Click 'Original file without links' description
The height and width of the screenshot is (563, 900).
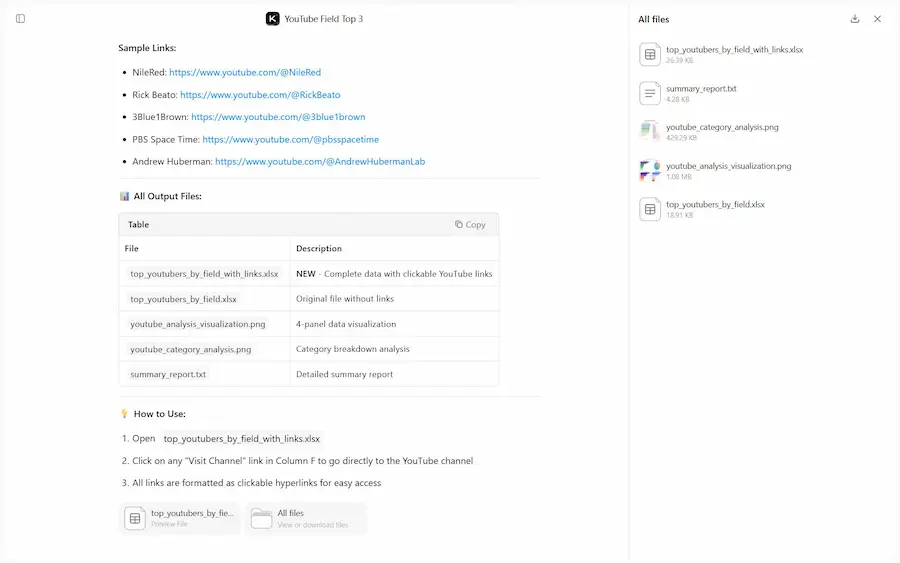click(345, 299)
